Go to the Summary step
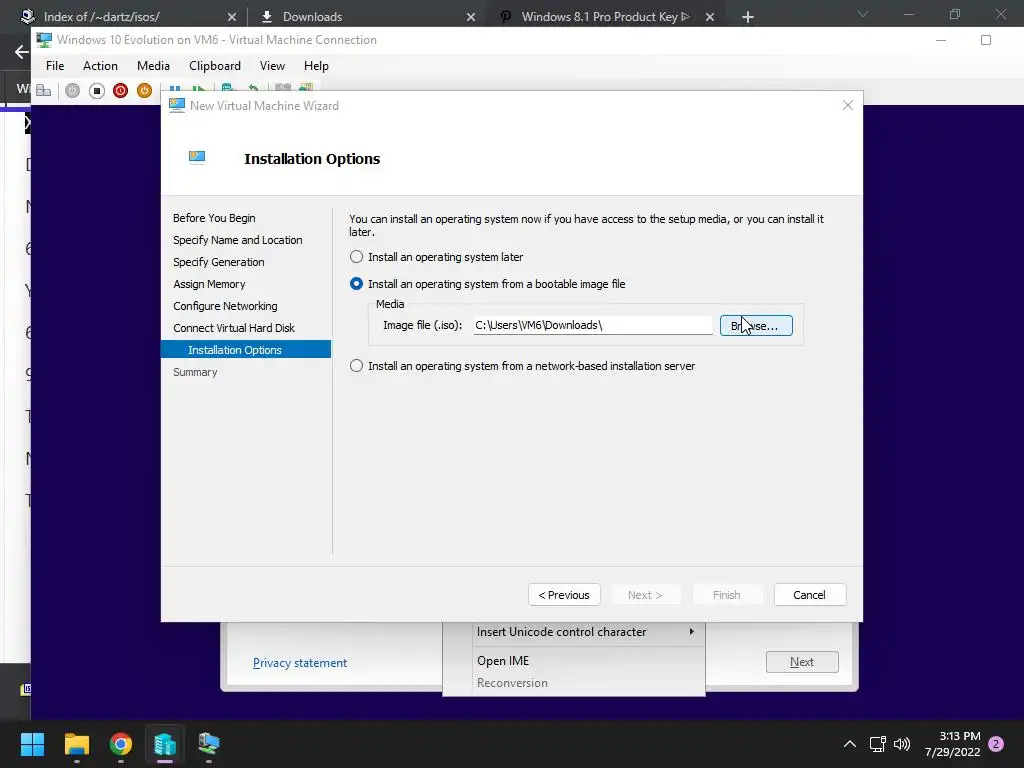Viewport: 1024px width, 768px height. (195, 372)
